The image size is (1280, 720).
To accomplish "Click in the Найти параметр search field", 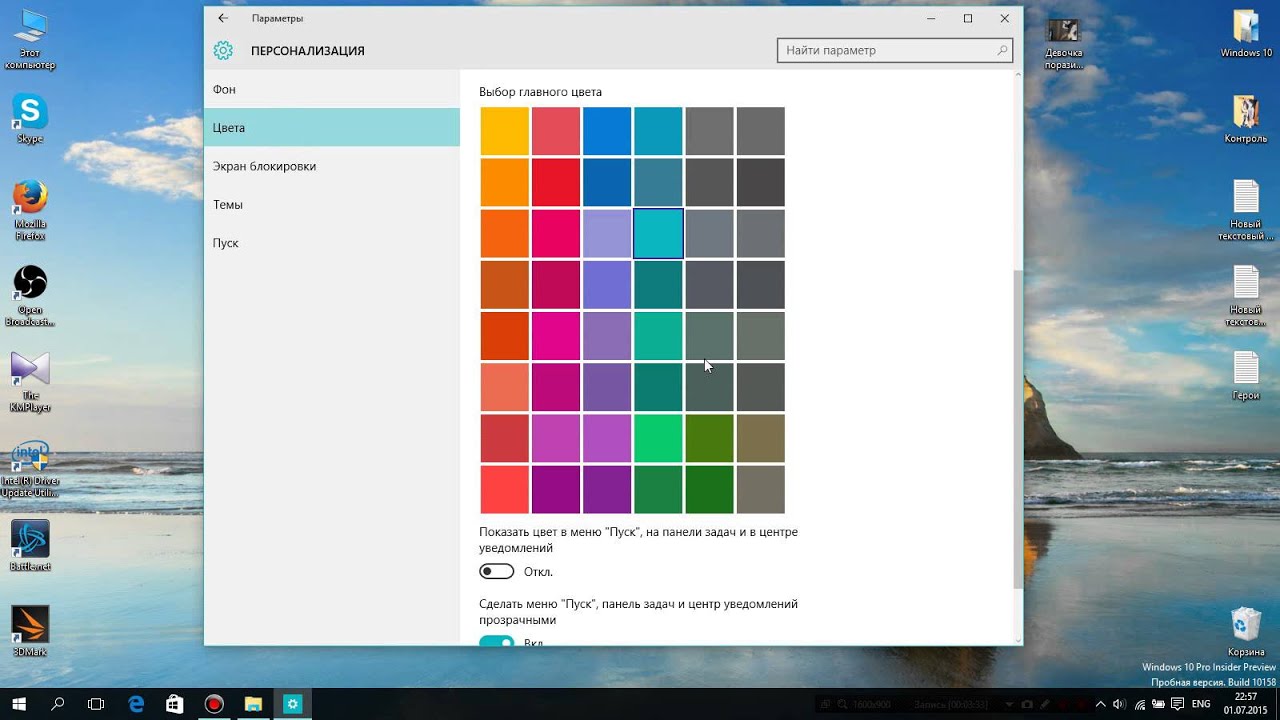I will (895, 50).
